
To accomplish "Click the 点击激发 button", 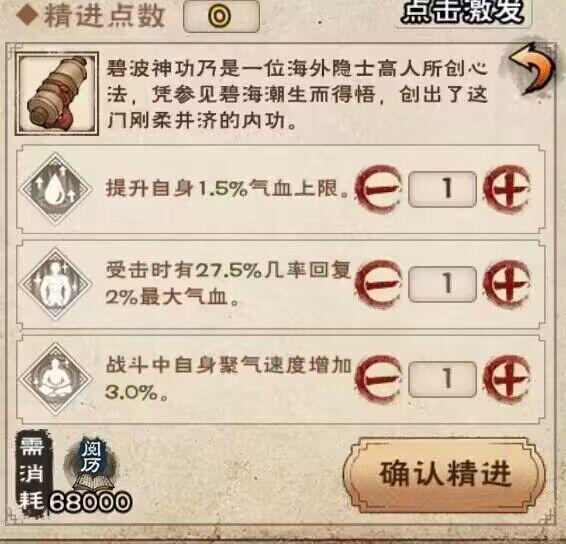I will tap(463, 12).
